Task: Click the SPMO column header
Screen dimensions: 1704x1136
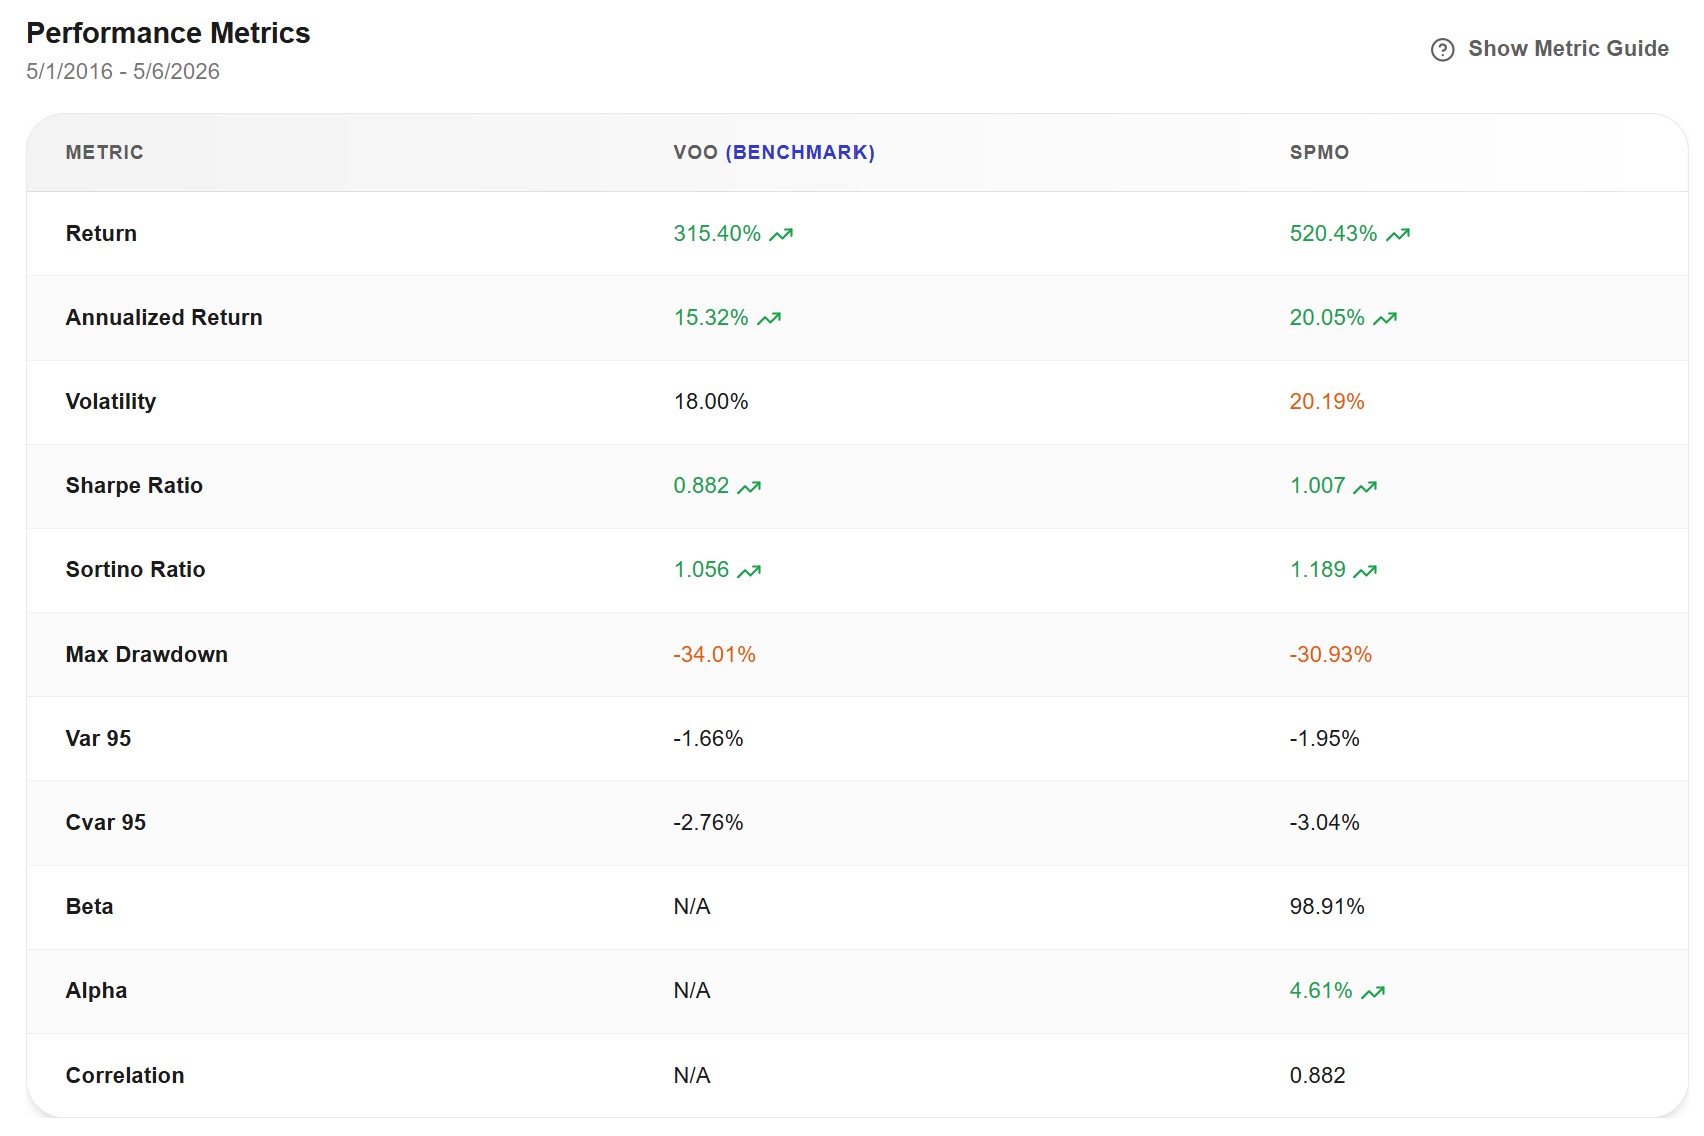Action: pos(1319,152)
